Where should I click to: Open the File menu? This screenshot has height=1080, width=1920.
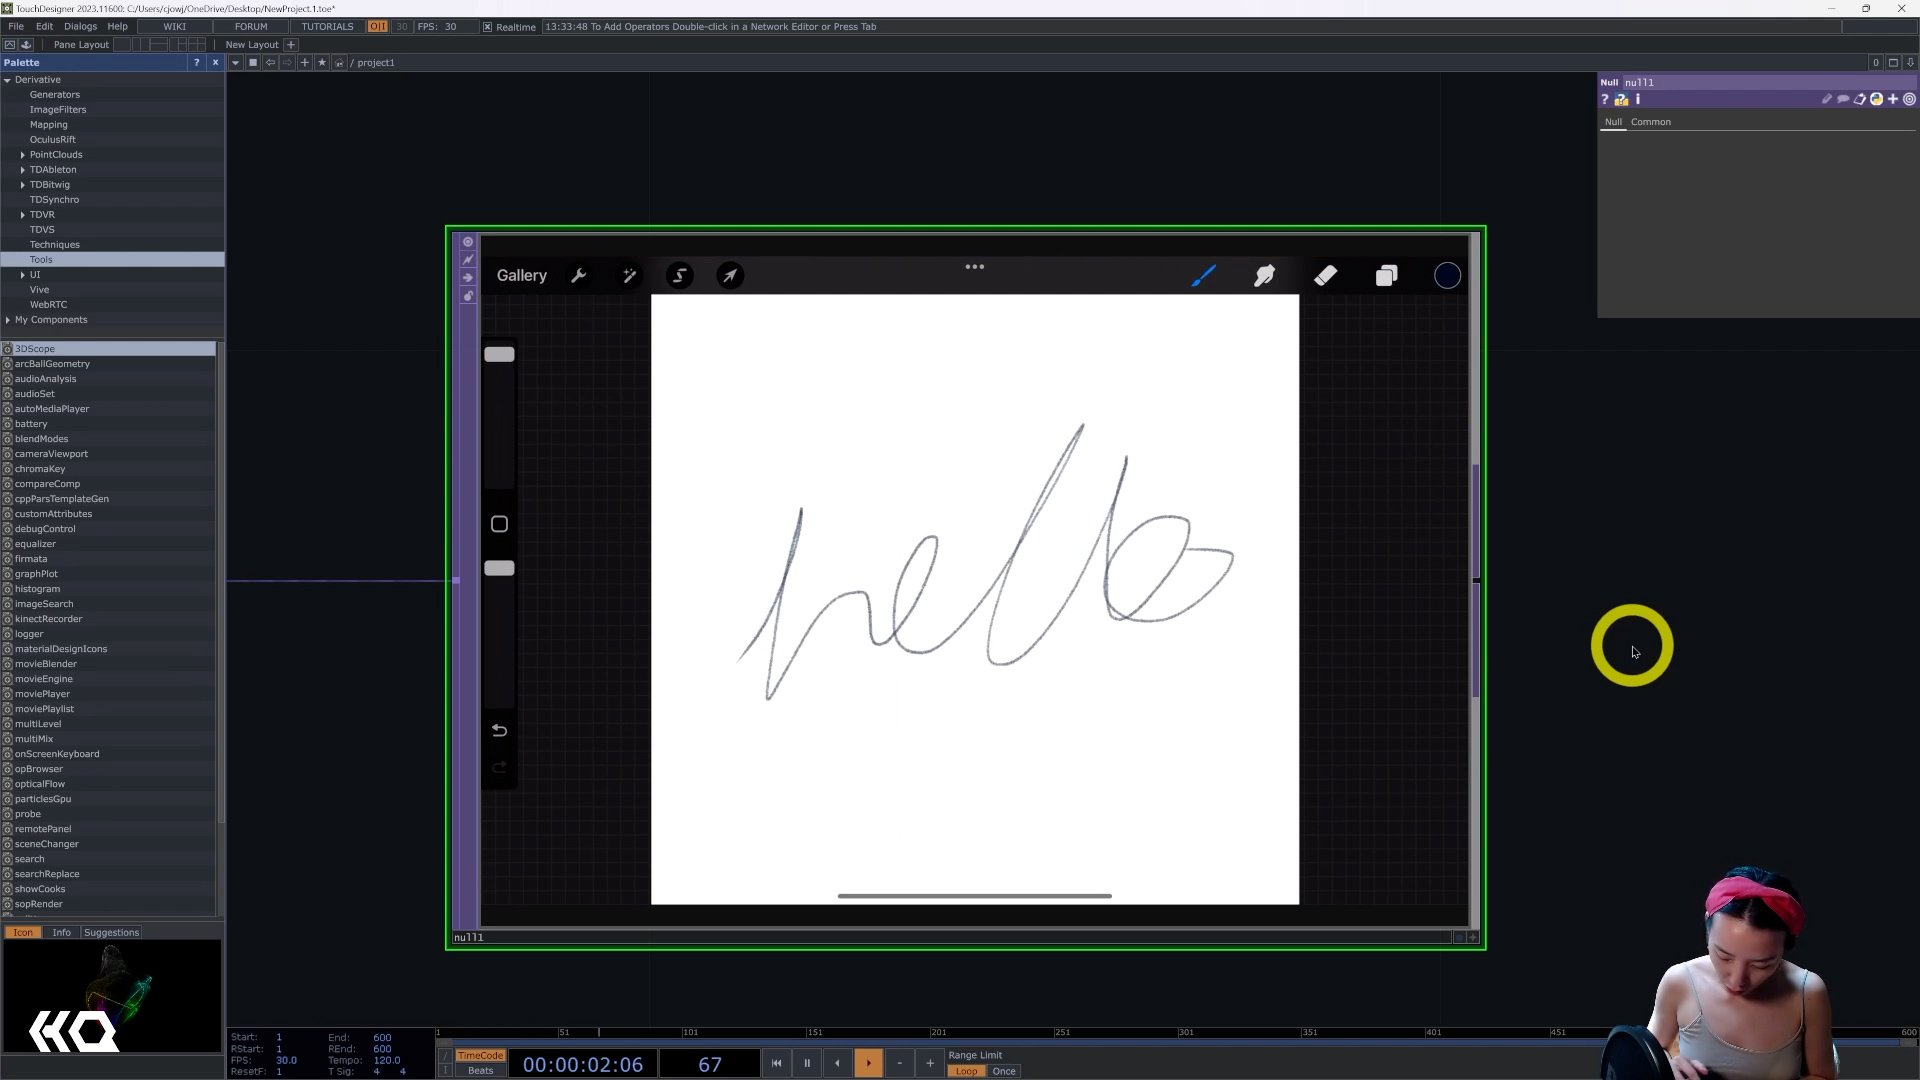click(16, 27)
